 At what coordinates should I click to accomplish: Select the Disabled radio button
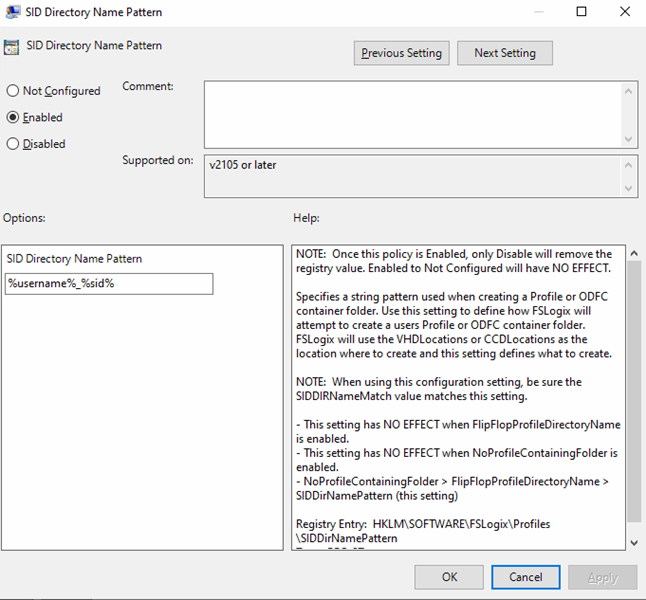13,144
